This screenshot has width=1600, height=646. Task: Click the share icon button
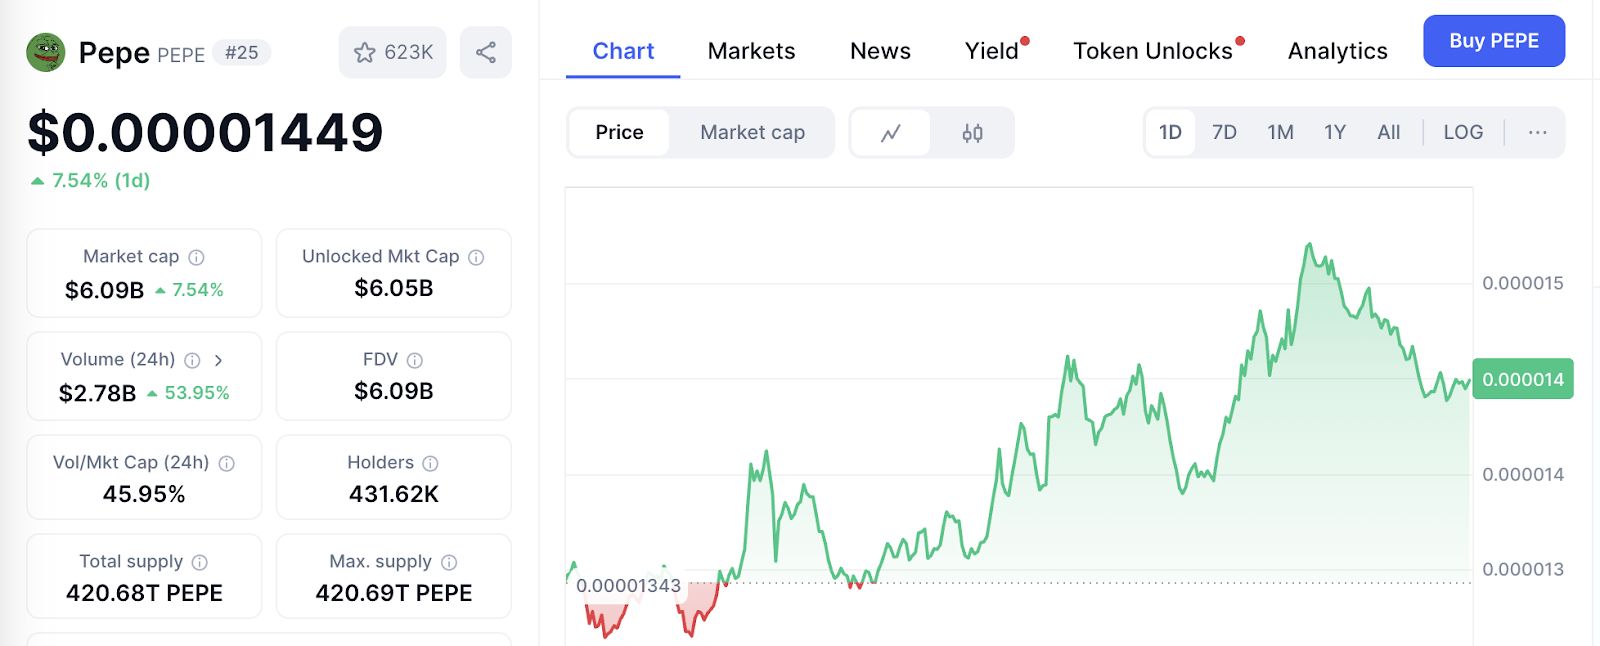(x=486, y=53)
